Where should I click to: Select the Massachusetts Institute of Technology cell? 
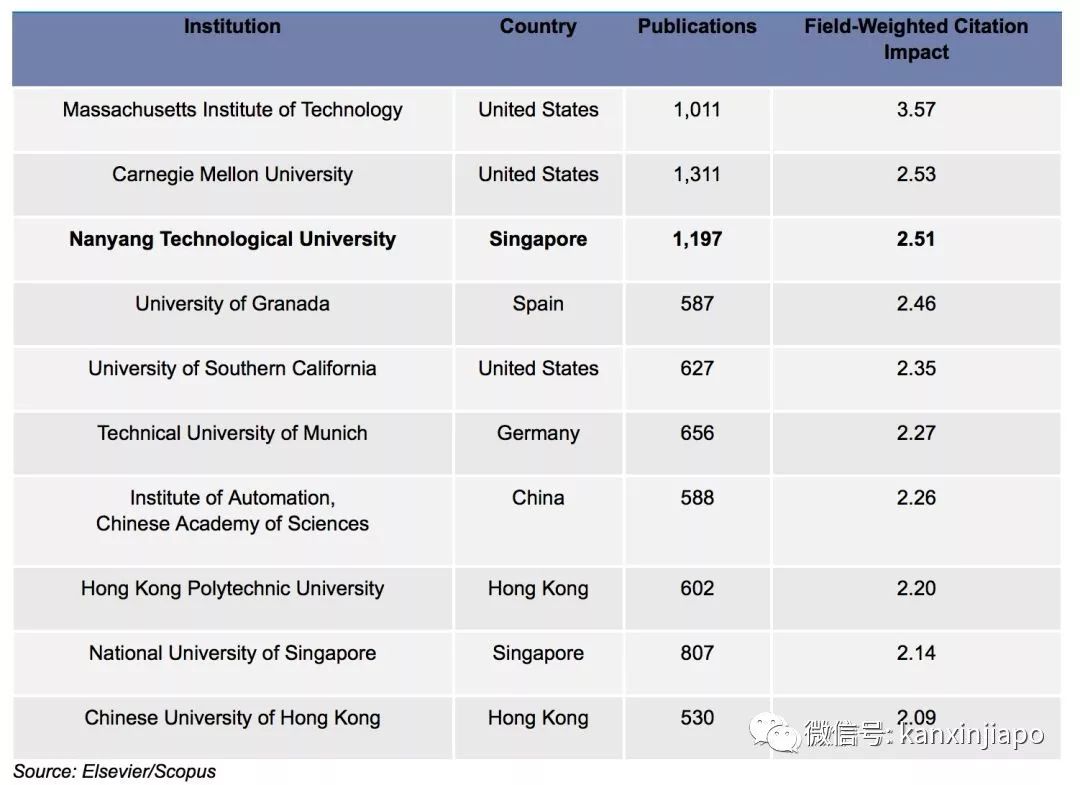click(x=232, y=110)
